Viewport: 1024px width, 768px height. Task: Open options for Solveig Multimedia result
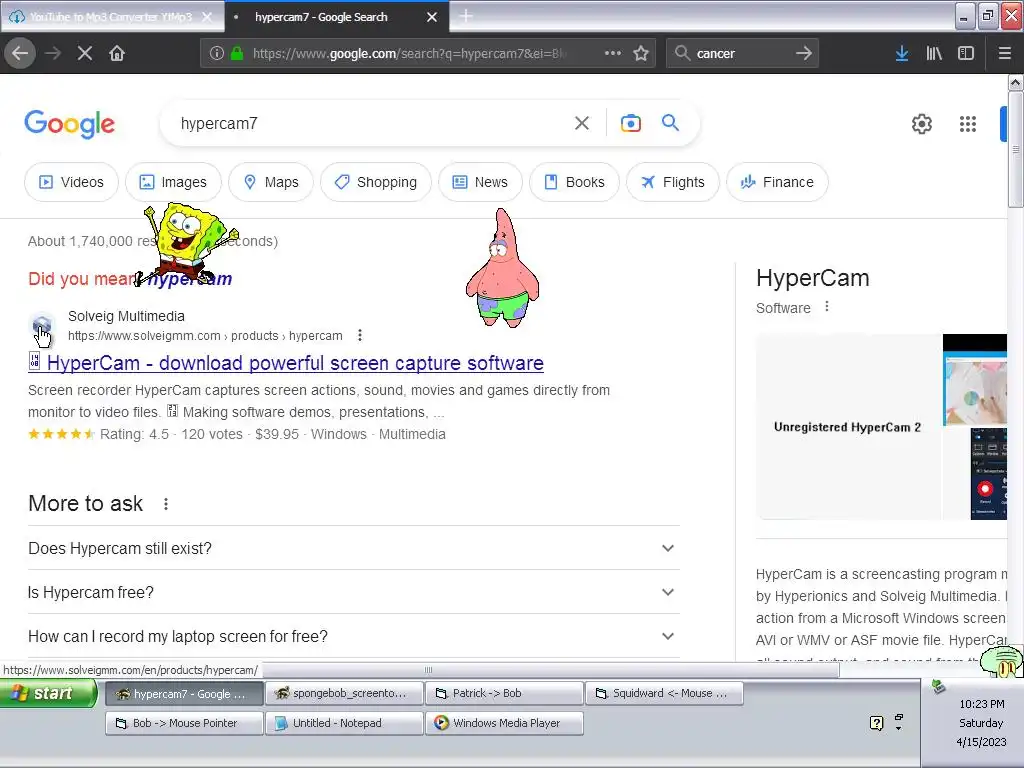360,335
